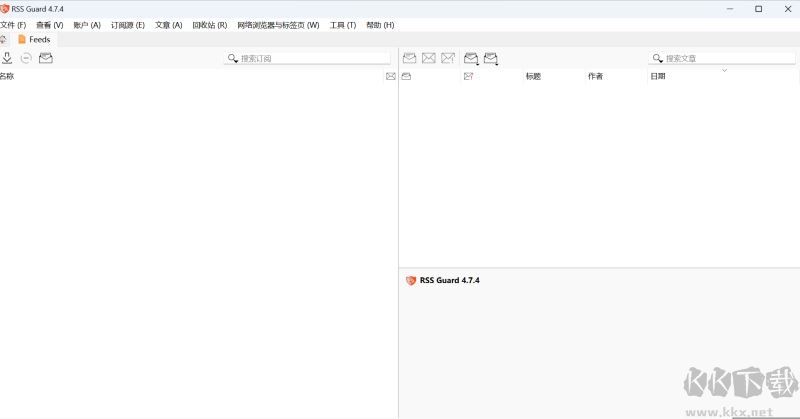Click the stop fetching feeds circle icon
The image size is (800, 419).
26,58
